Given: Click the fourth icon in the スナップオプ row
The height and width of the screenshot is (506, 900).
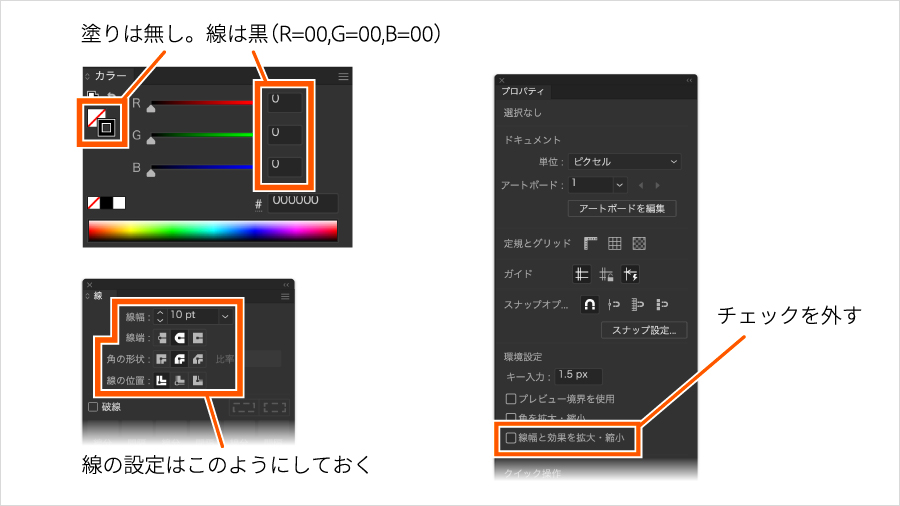Looking at the screenshot, I should click(x=662, y=305).
